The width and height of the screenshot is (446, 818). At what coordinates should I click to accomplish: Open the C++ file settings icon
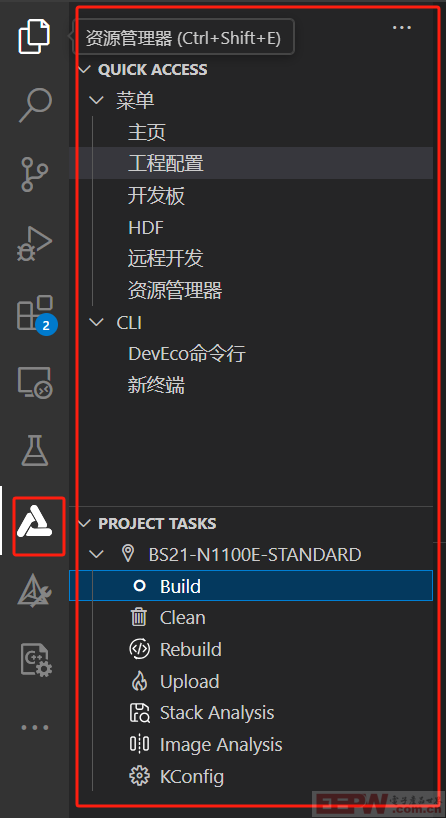pyautogui.click(x=36, y=660)
